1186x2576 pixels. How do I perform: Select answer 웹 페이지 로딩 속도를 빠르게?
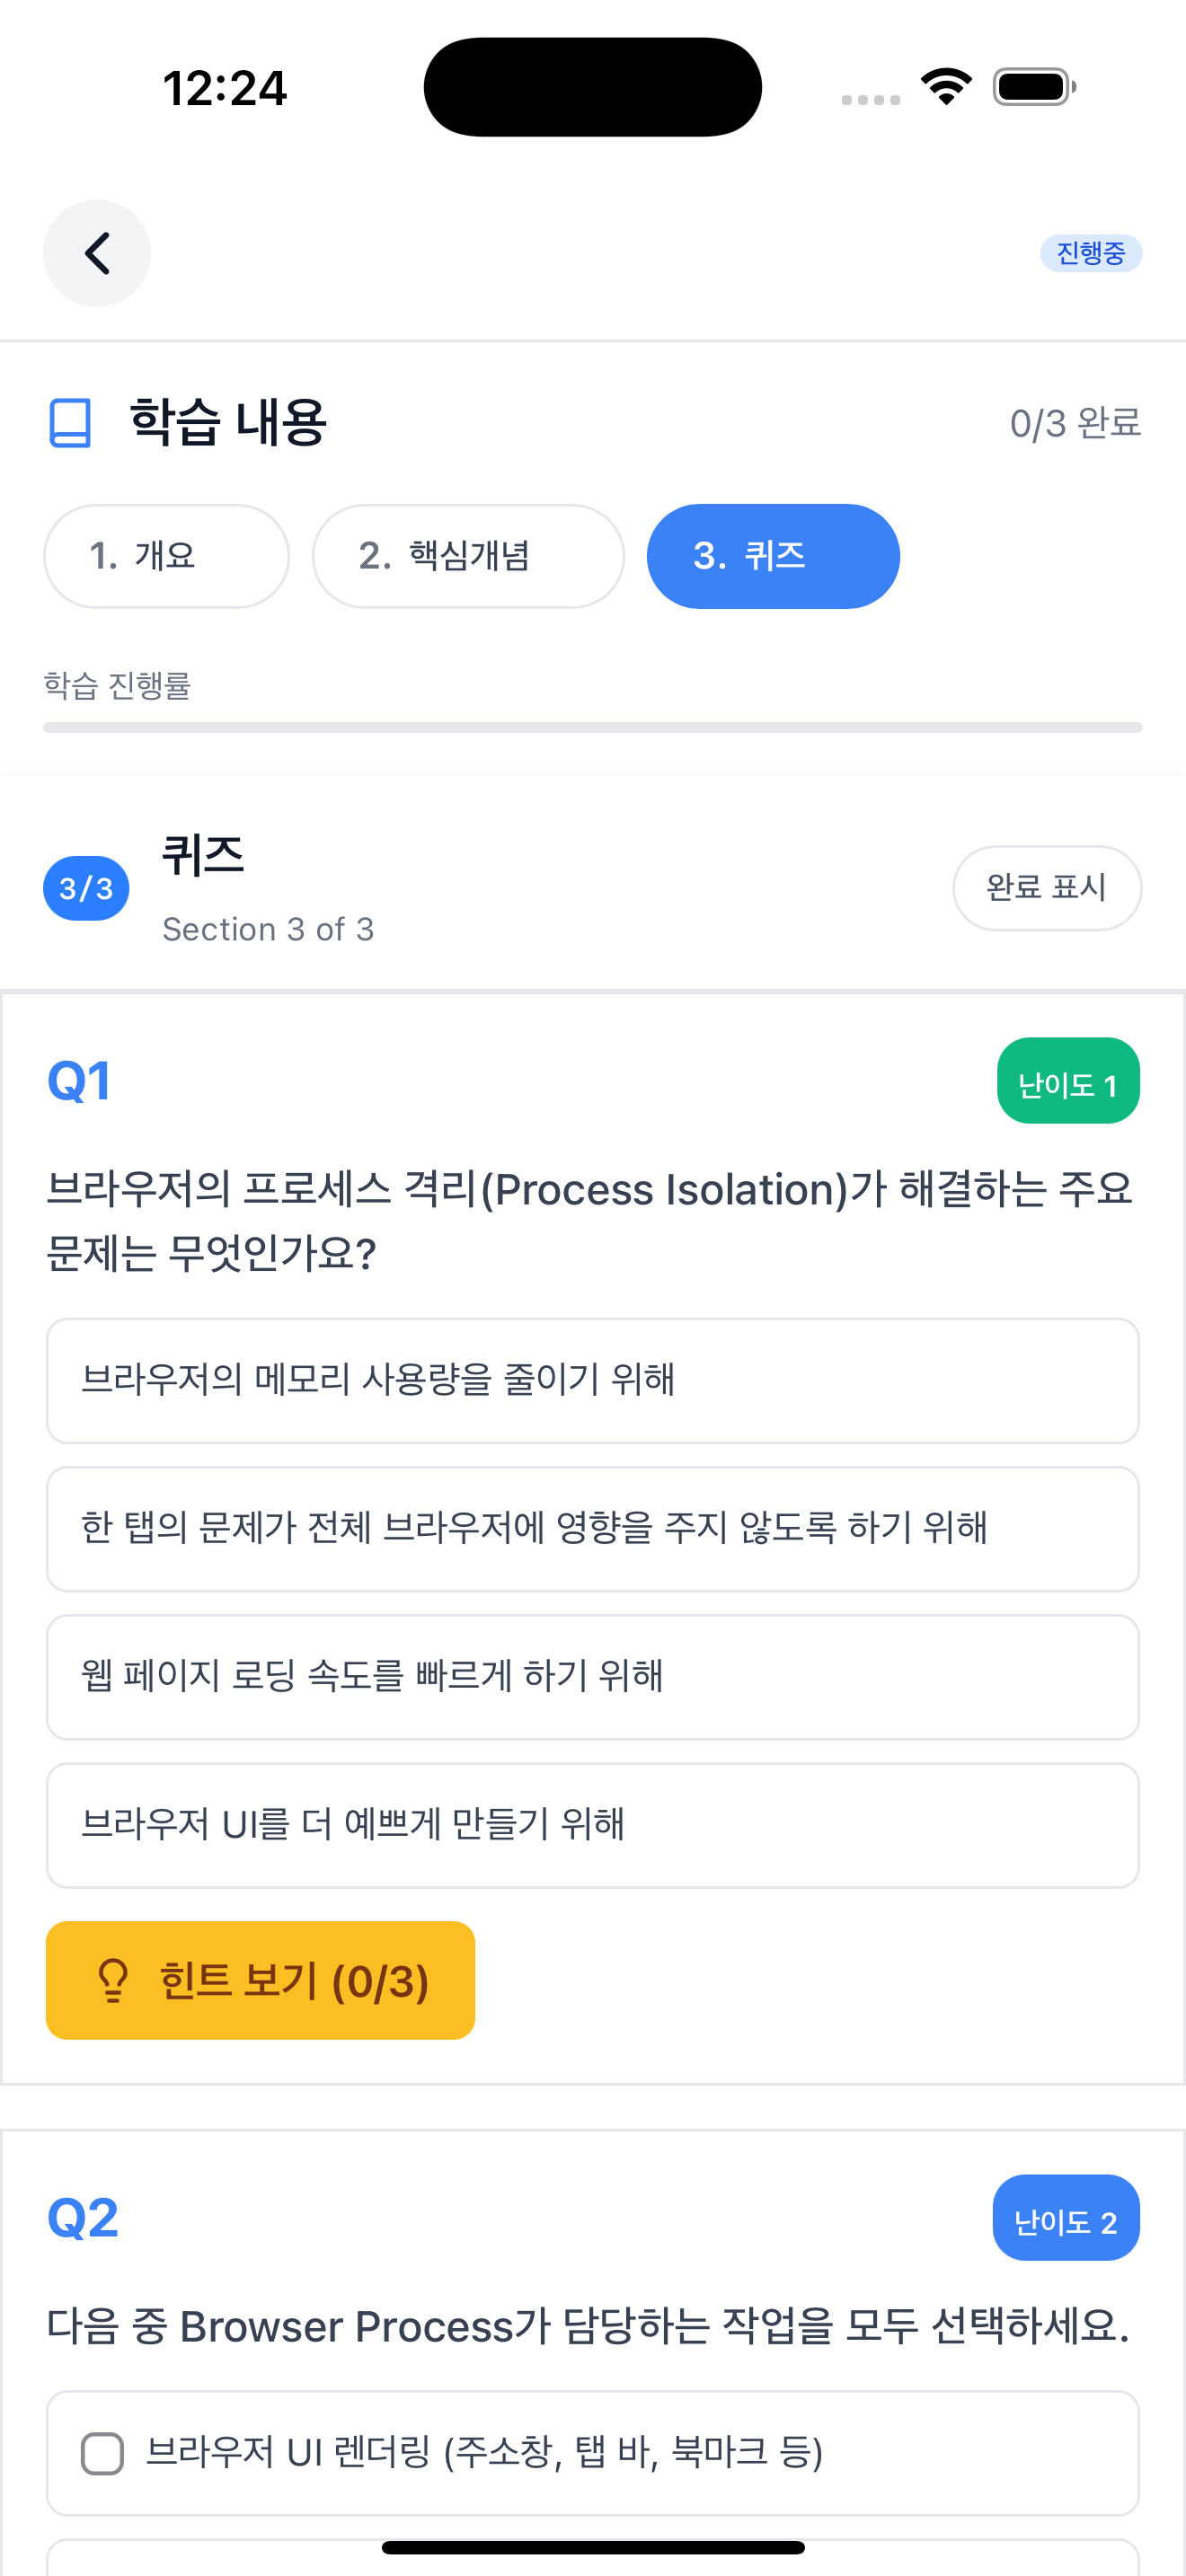point(592,1676)
